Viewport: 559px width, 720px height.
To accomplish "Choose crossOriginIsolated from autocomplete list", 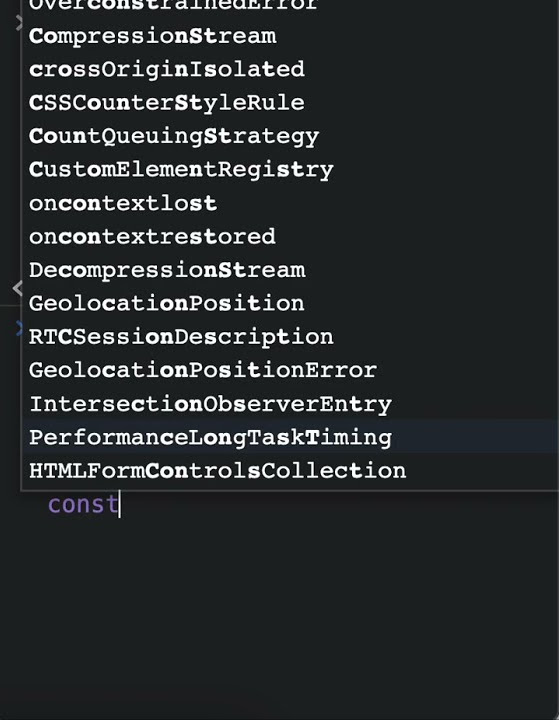I will [290, 69].
